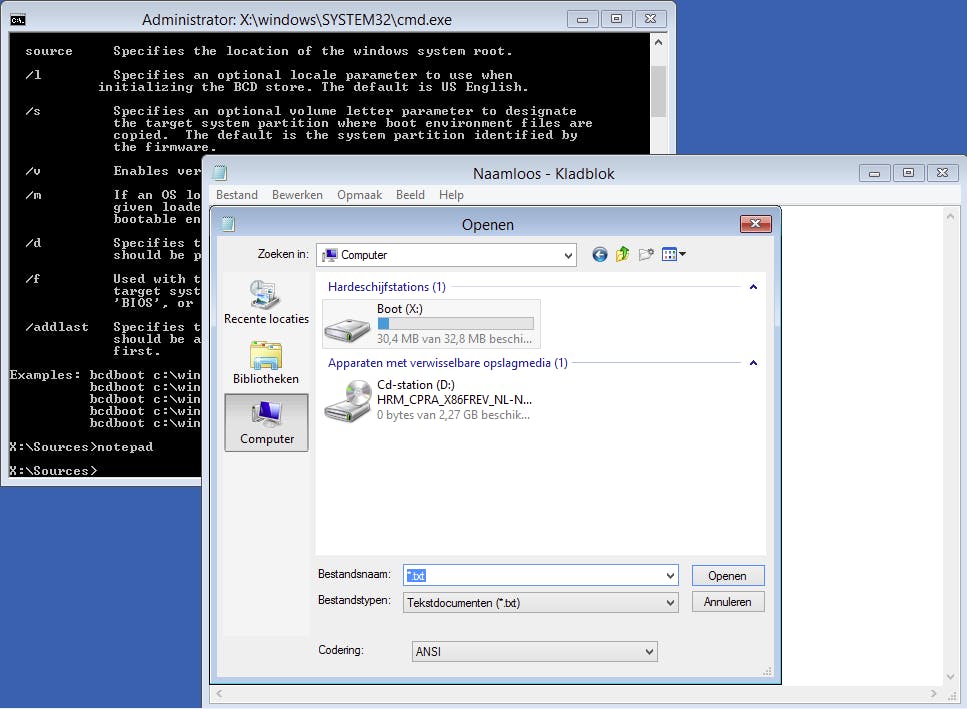Image resolution: width=967 pixels, height=709 pixels.
Task: Maximize the cmd.exe window
Action: tap(616, 19)
